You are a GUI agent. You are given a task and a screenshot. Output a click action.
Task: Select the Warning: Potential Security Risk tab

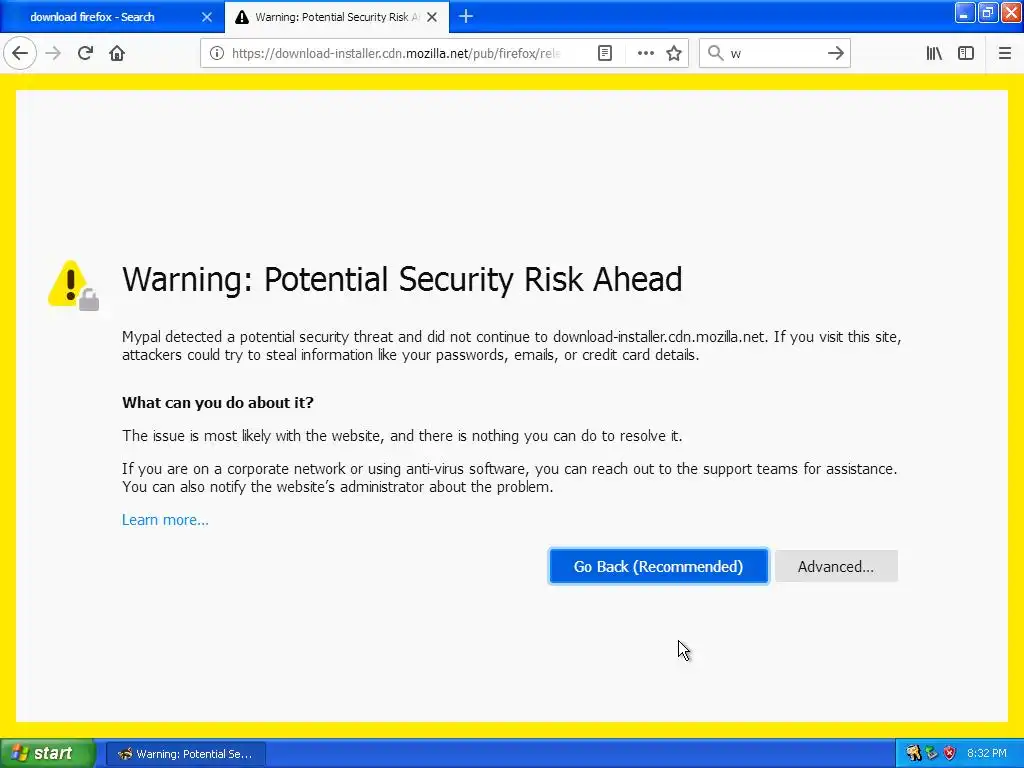(337, 17)
